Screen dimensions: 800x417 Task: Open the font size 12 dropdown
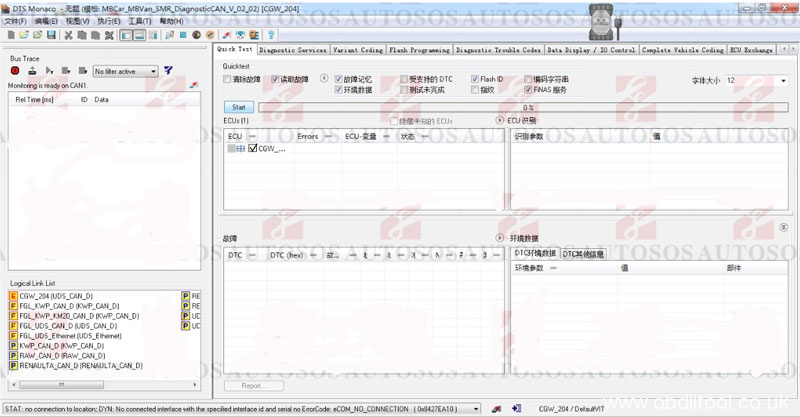tap(784, 81)
